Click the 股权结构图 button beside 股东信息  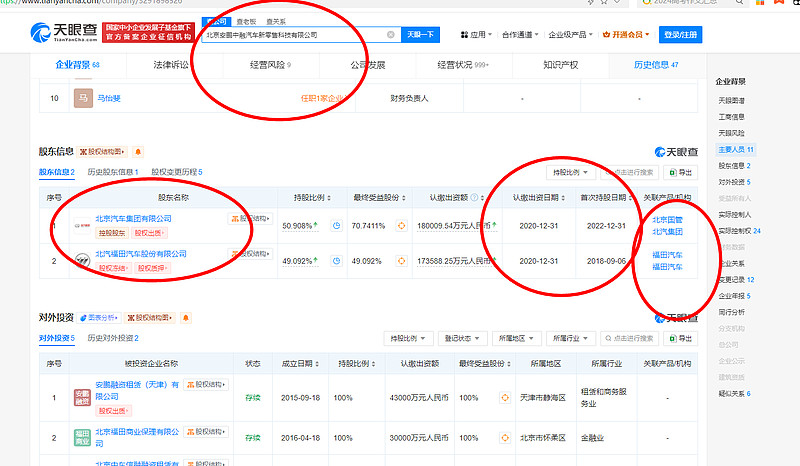coord(104,152)
